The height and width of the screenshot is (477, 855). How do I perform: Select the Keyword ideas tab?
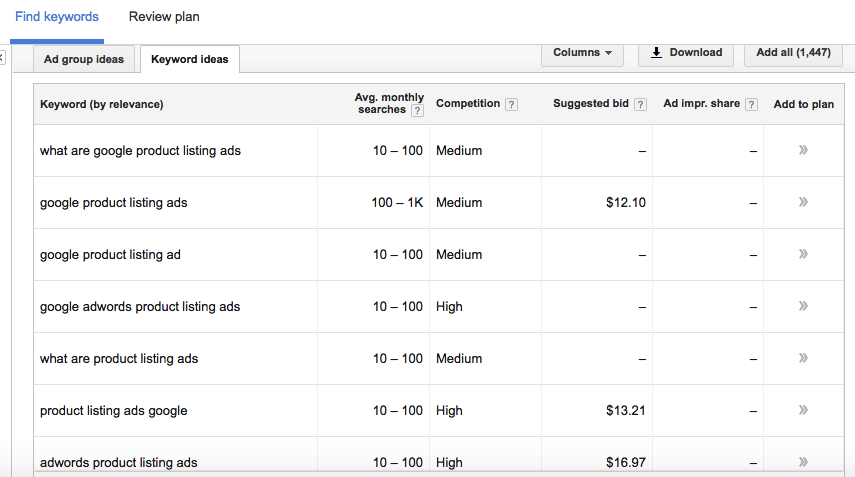pos(189,59)
